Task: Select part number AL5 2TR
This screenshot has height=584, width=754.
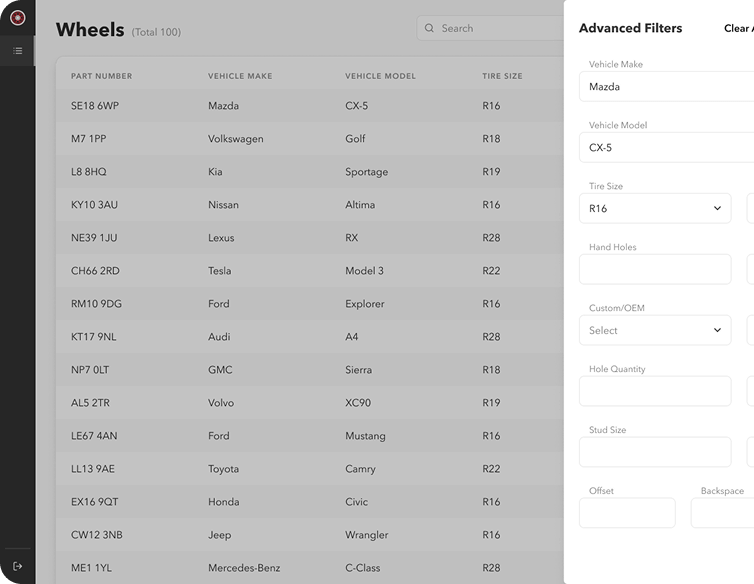Action: pyautogui.click(x=90, y=403)
